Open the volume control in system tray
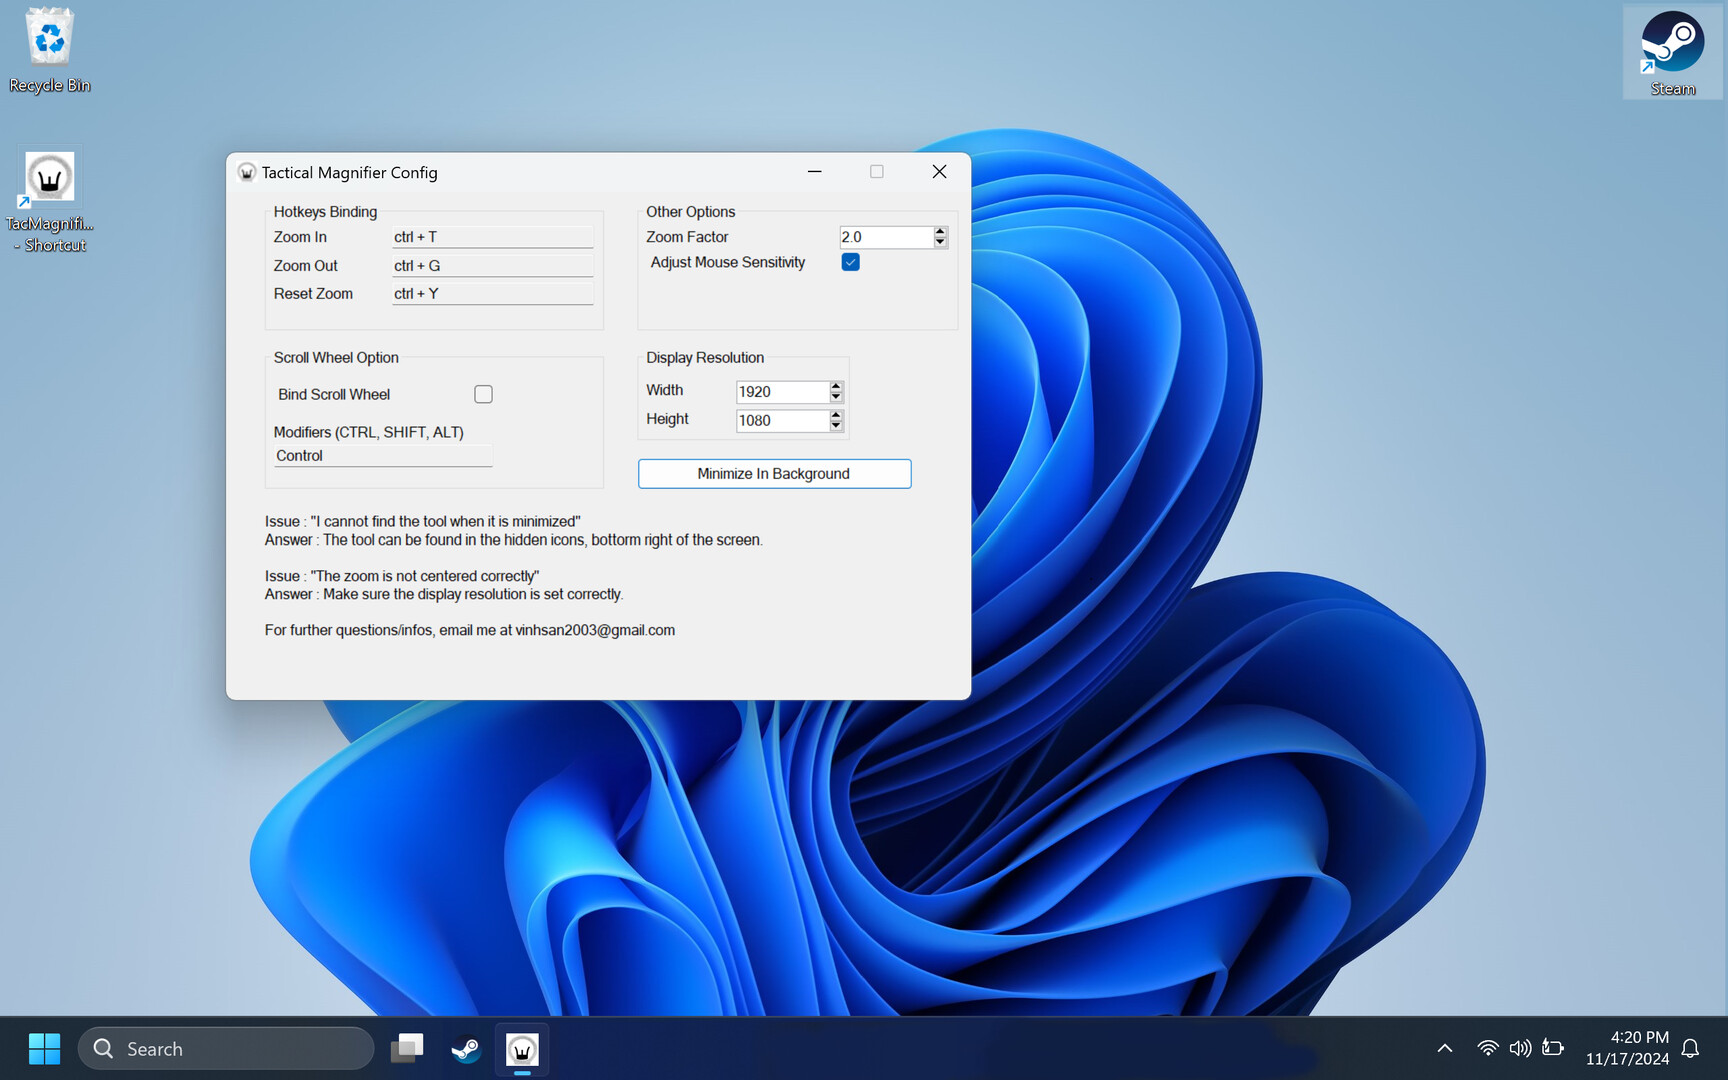 pos(1520,1048)
